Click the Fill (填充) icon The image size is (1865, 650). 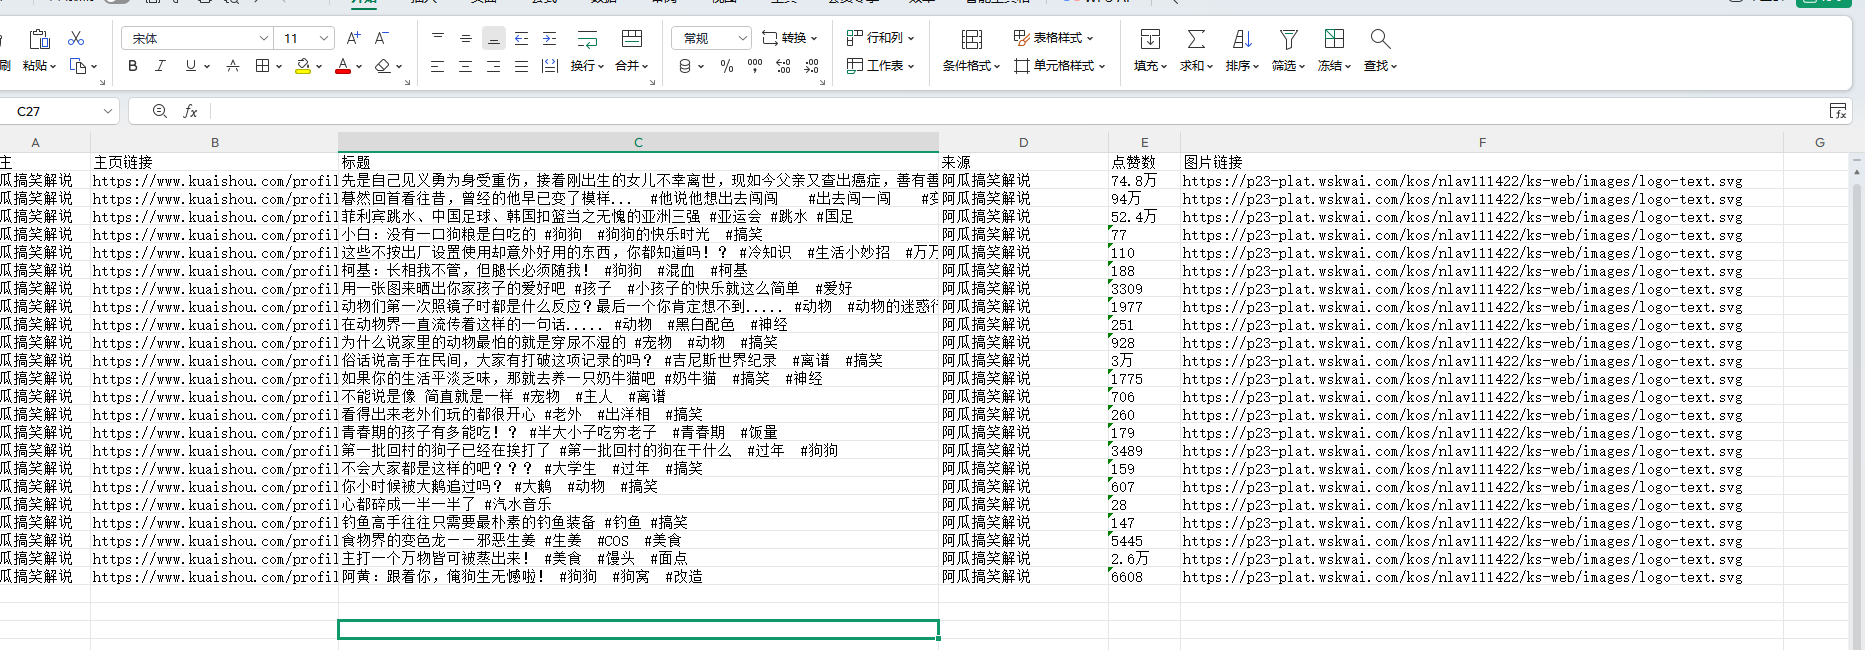click(x=1150, y=39)
